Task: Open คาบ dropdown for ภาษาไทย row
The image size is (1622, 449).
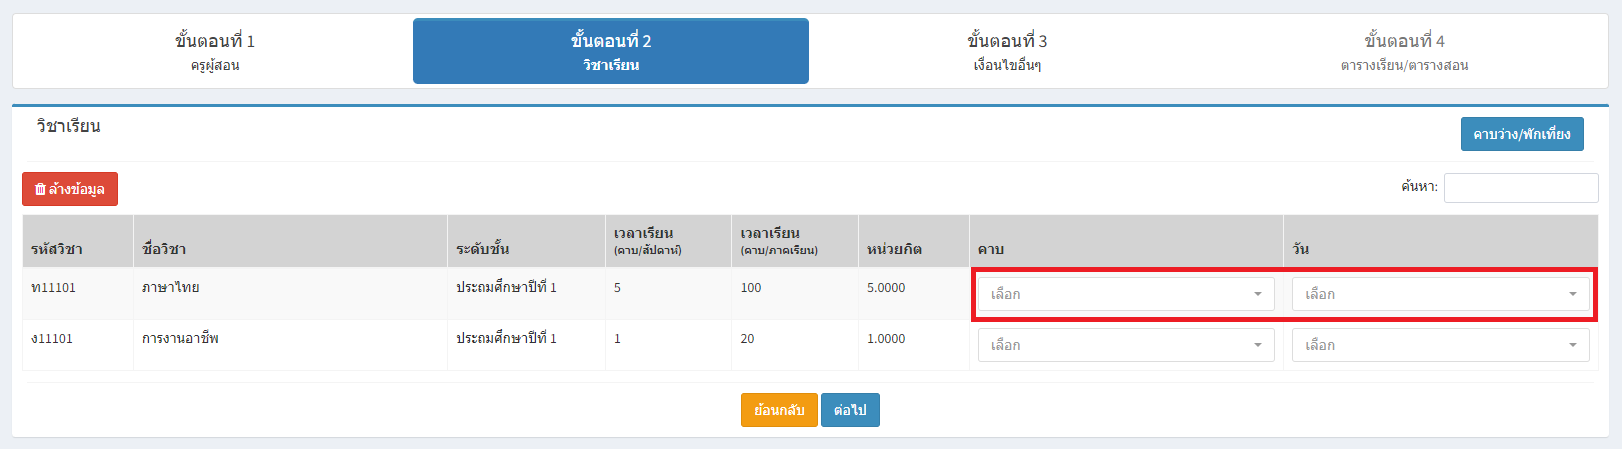Action: pyautogui.click(x=1126, y=294)
